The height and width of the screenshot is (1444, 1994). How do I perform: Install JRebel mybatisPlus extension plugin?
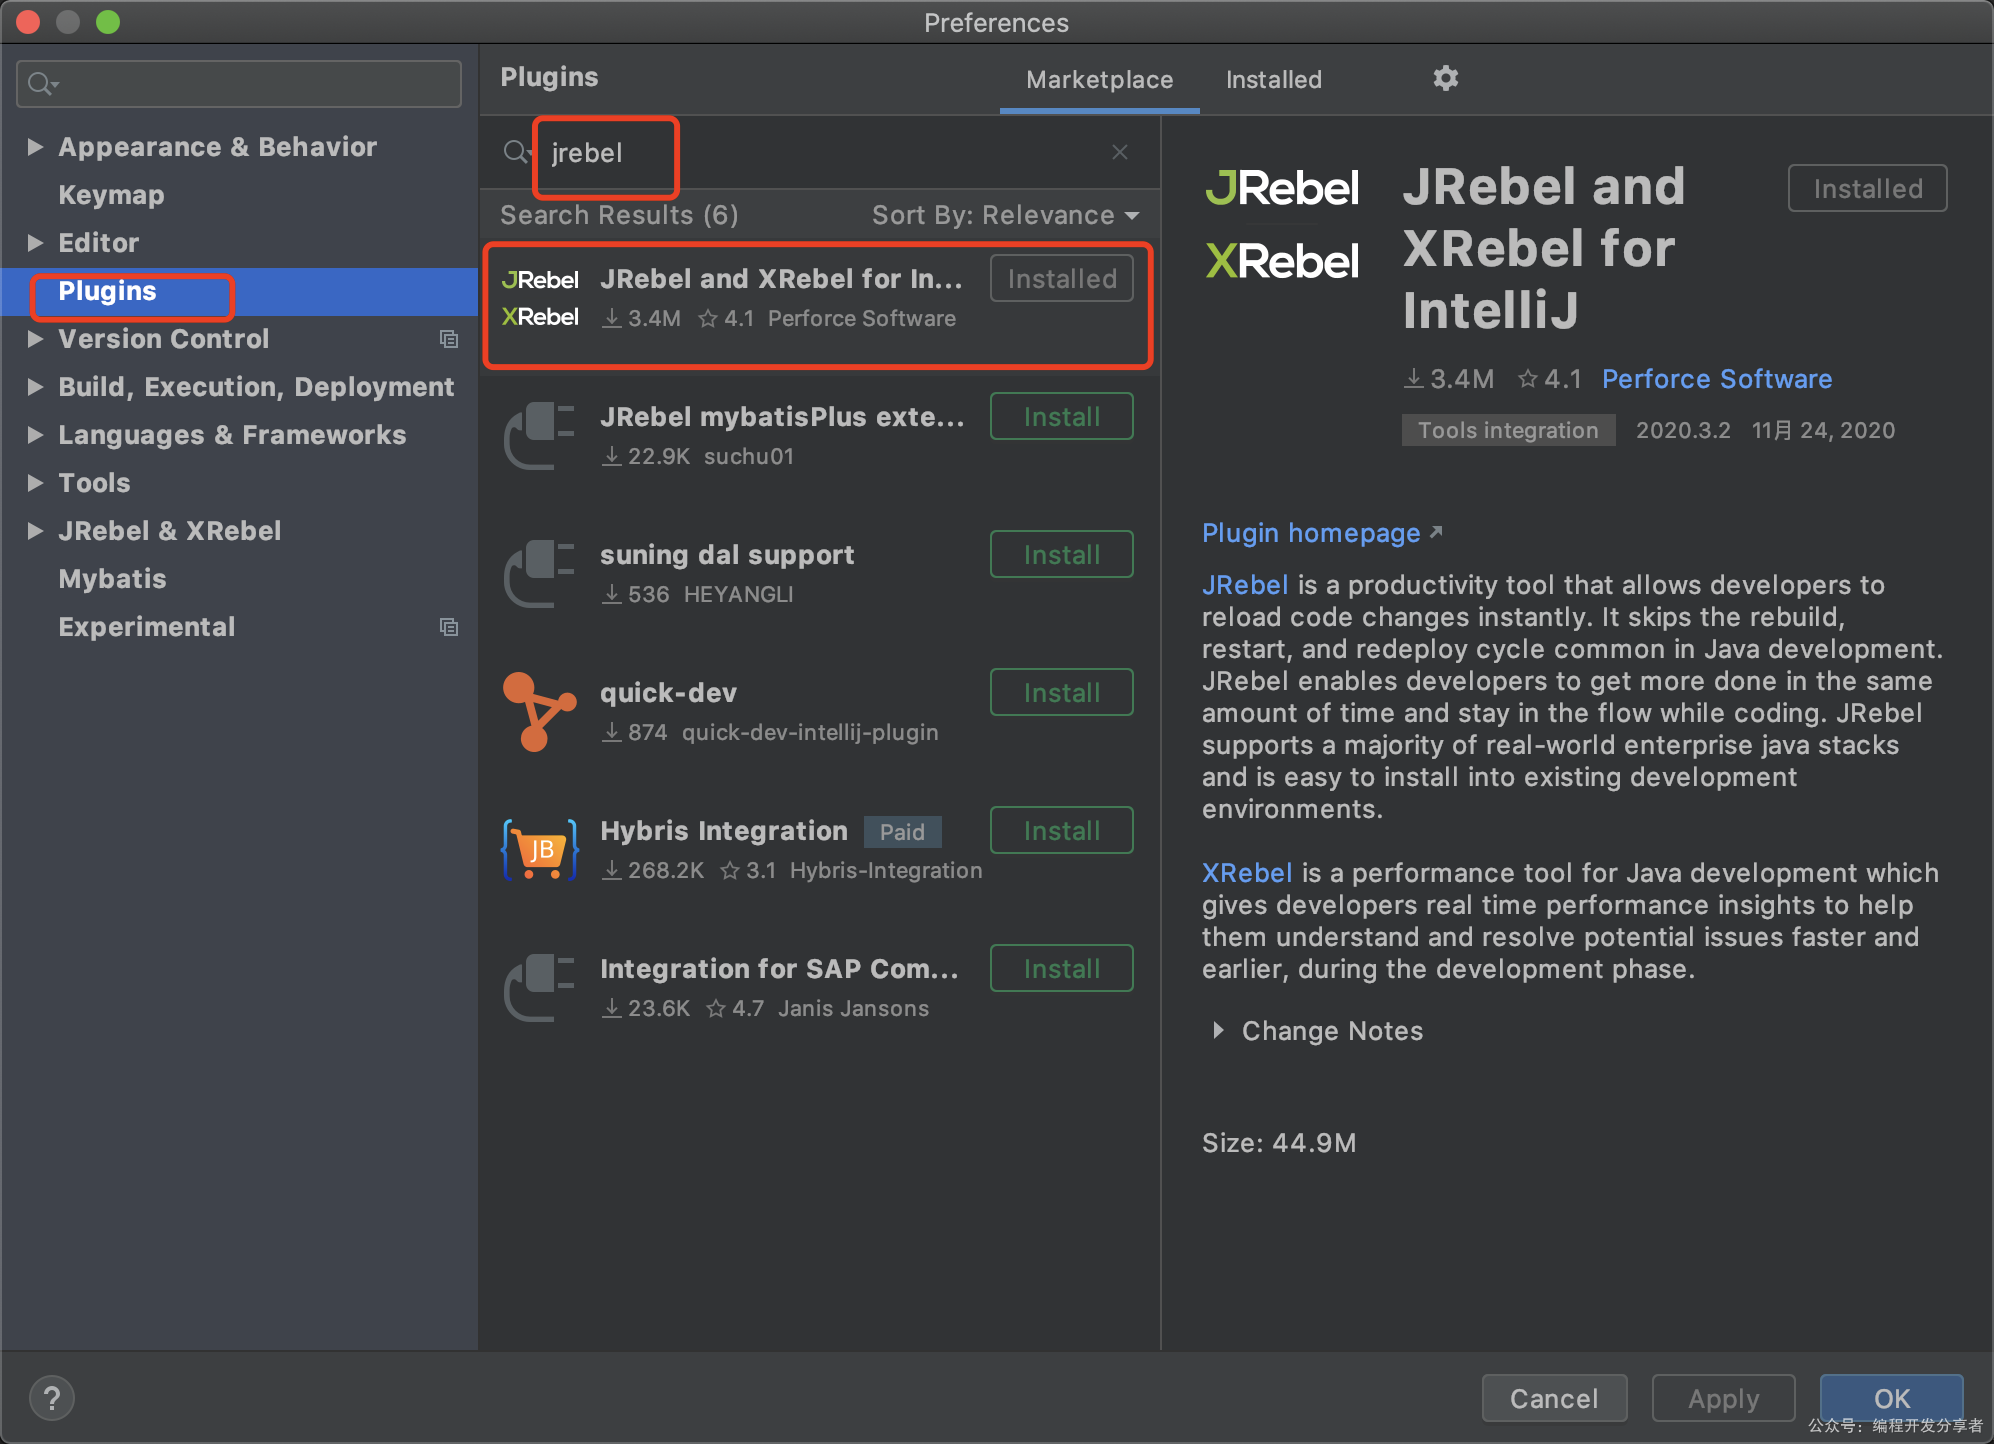pyautogui.click(x=1061, y=416)
